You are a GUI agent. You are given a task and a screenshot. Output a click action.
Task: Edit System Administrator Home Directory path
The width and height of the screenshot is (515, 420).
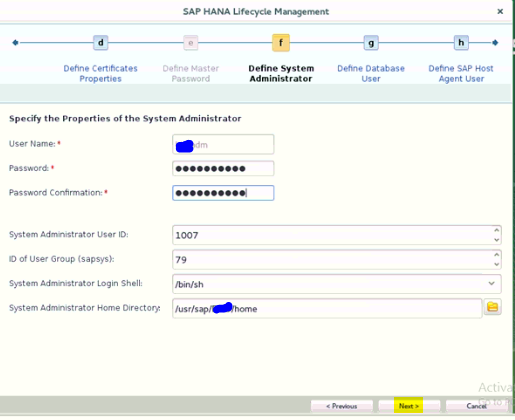click(x=327, y=308)
